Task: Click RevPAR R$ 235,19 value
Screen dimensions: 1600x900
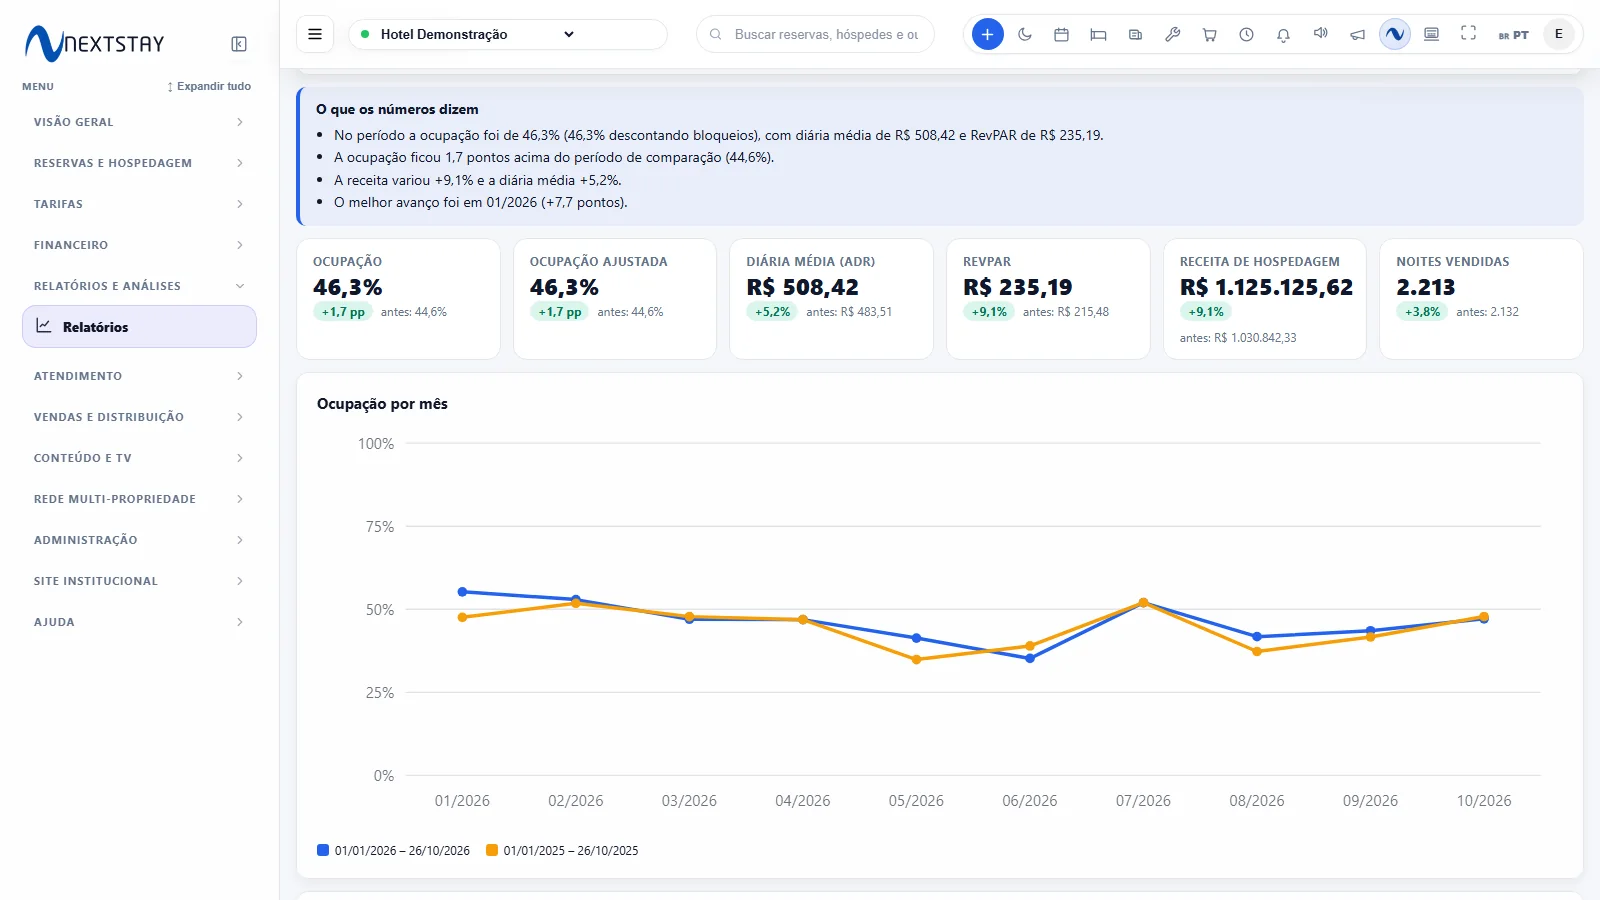Action: click(1018, 287)
